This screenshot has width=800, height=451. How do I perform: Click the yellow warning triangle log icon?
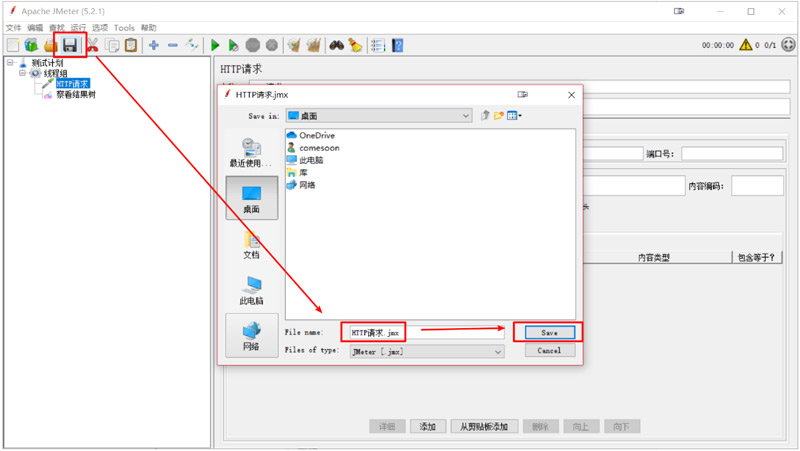pos(745,45)
